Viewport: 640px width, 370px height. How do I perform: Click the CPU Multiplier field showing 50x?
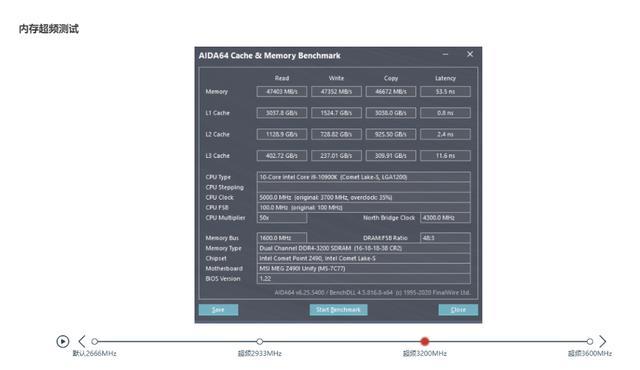pos(282,218)
